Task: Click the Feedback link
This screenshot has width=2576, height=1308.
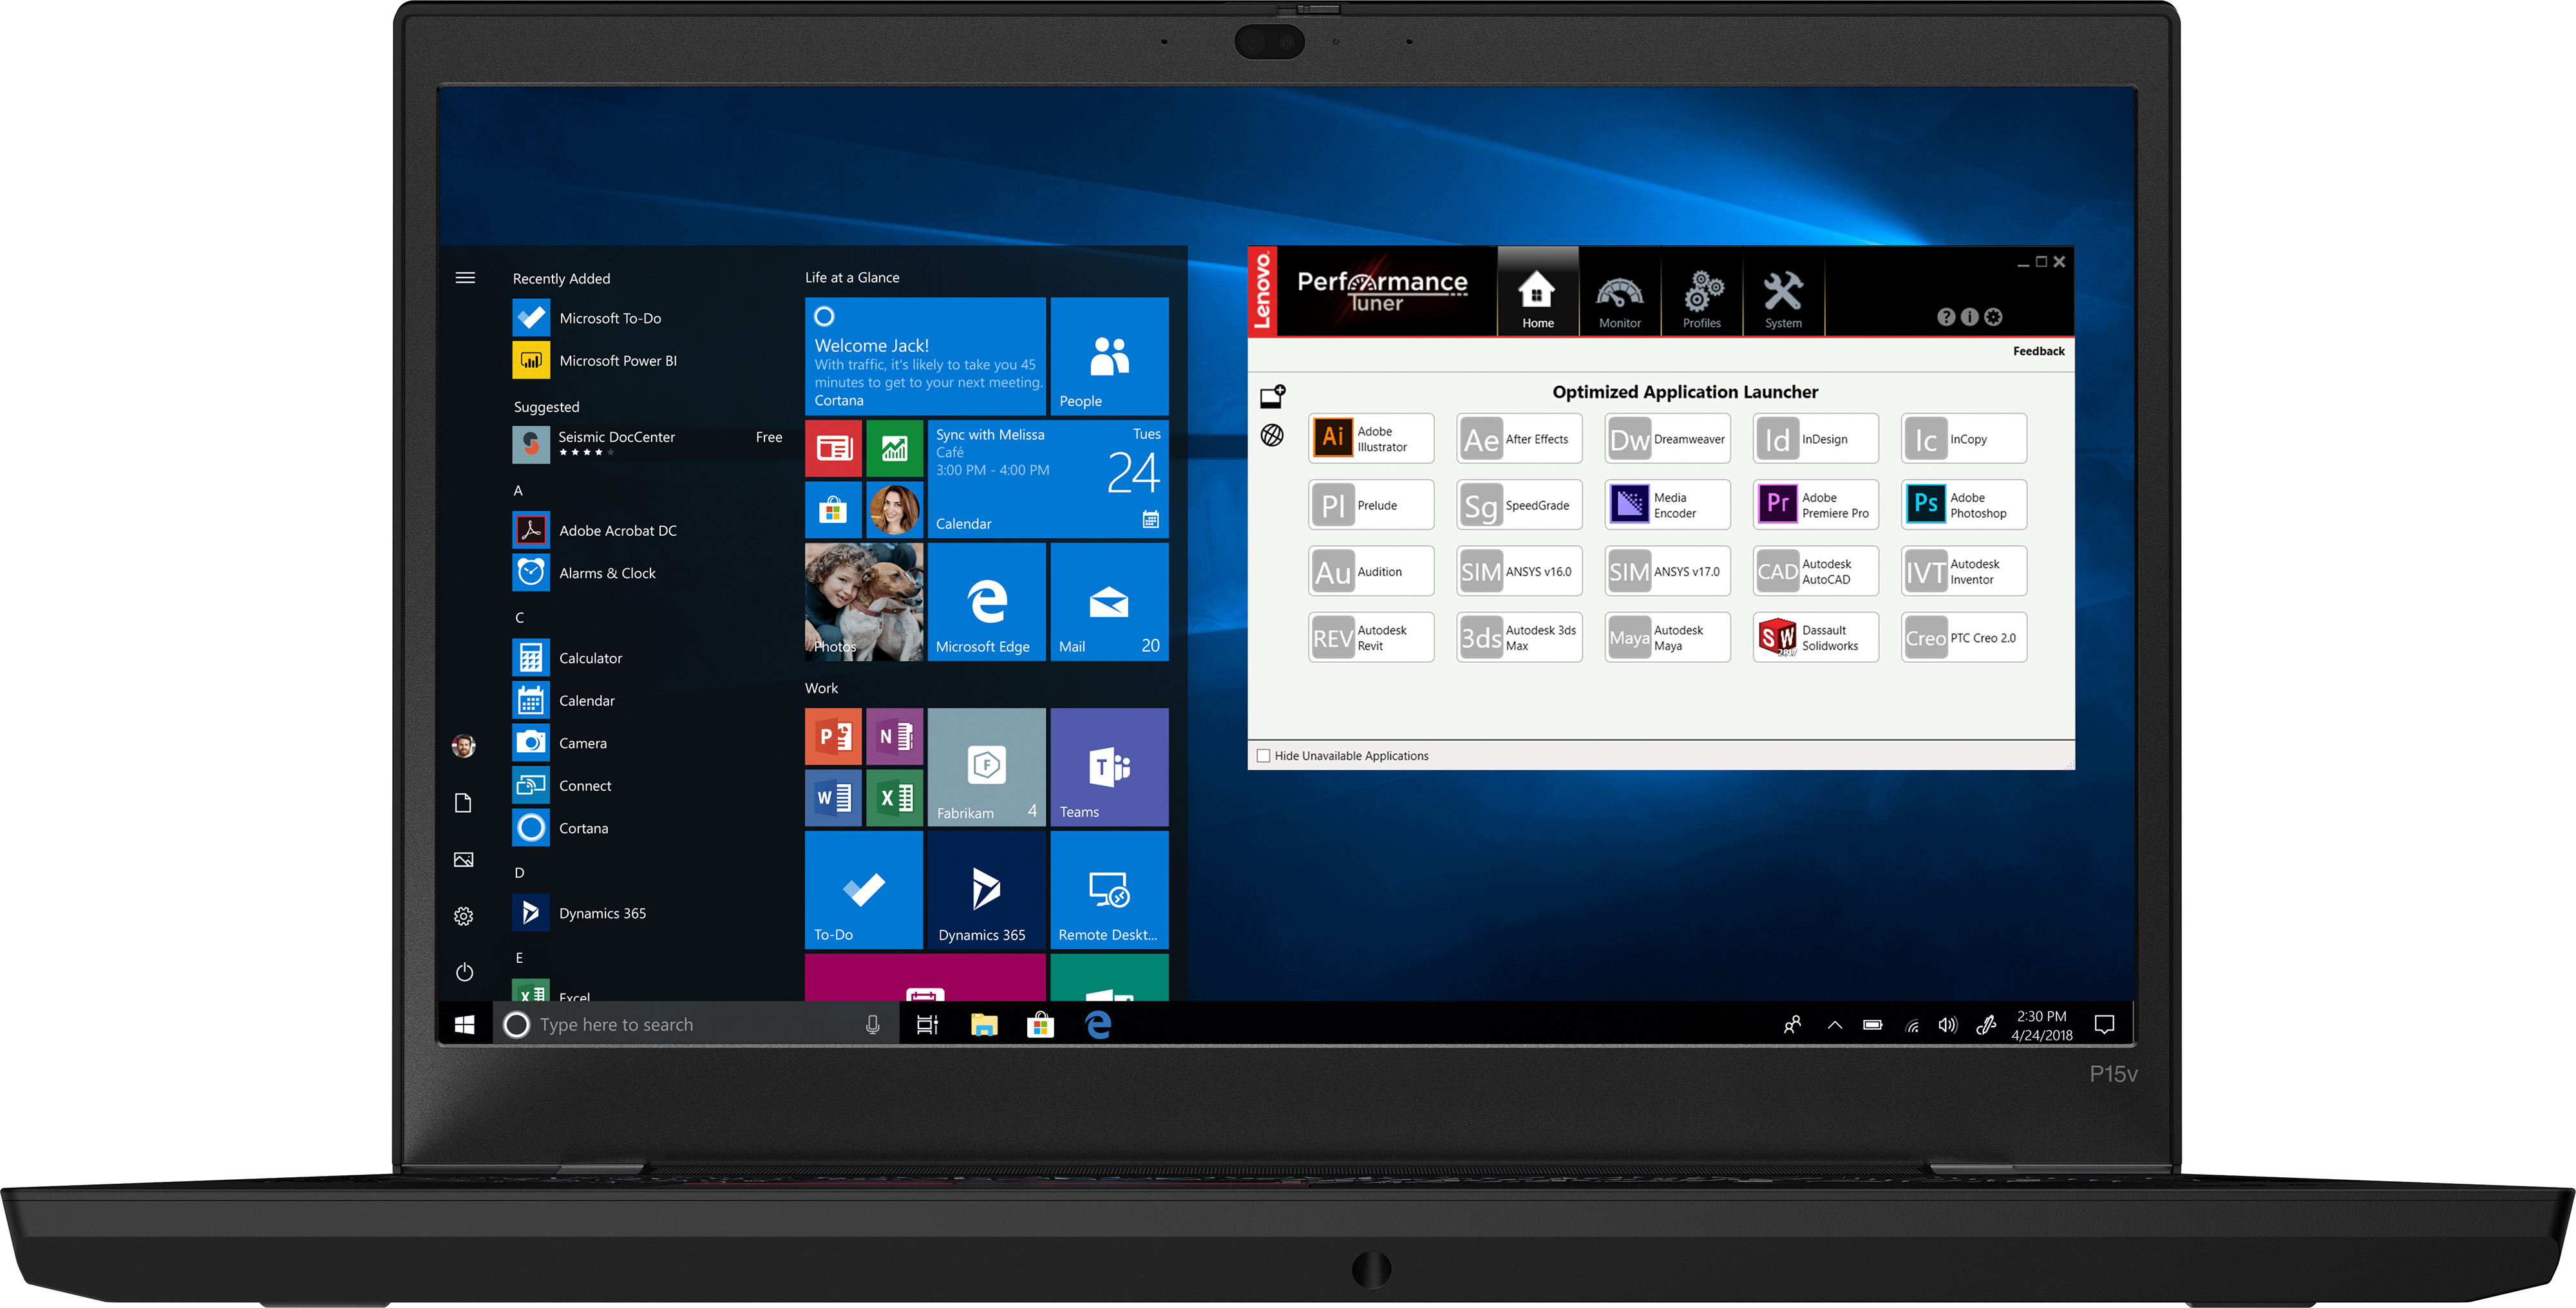Action: coord(2038,351)
